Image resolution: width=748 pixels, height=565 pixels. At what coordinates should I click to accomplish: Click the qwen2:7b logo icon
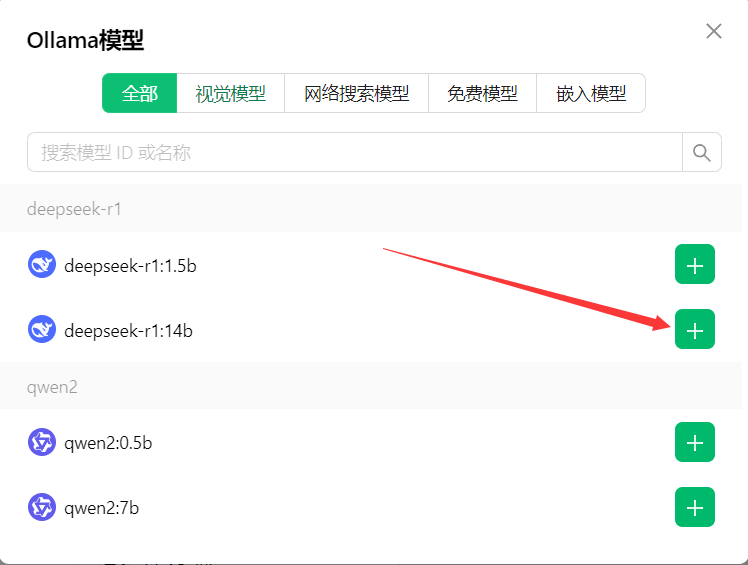click(x=42, y=507)
